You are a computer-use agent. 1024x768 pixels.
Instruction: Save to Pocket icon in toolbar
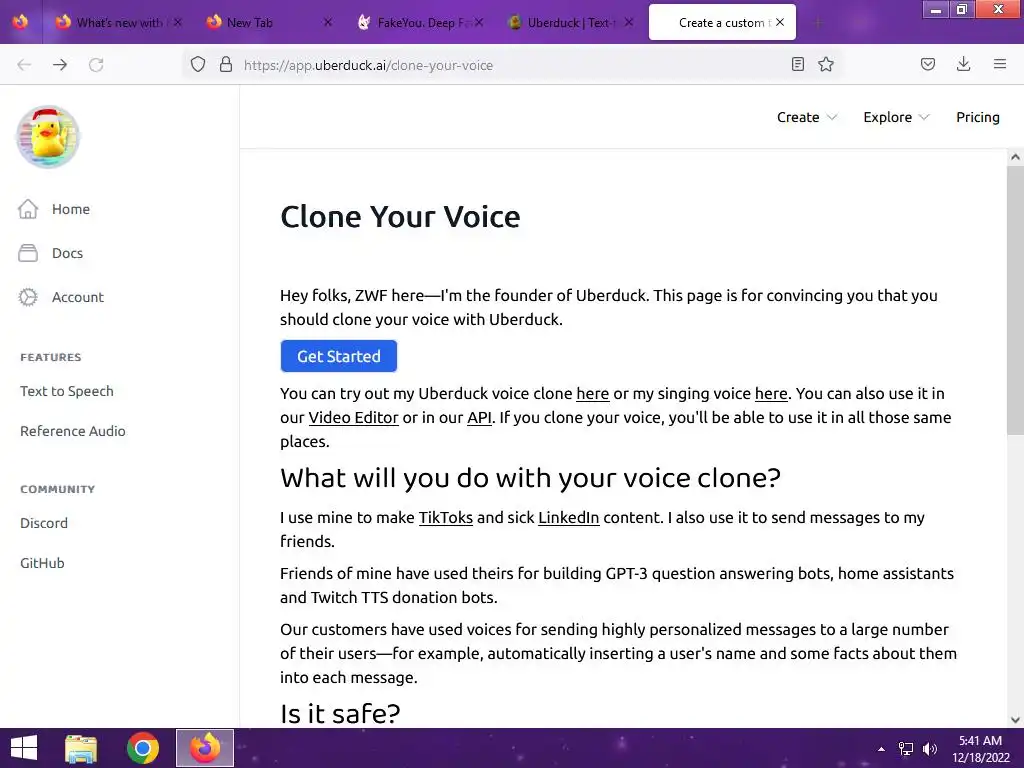point(928,64)
